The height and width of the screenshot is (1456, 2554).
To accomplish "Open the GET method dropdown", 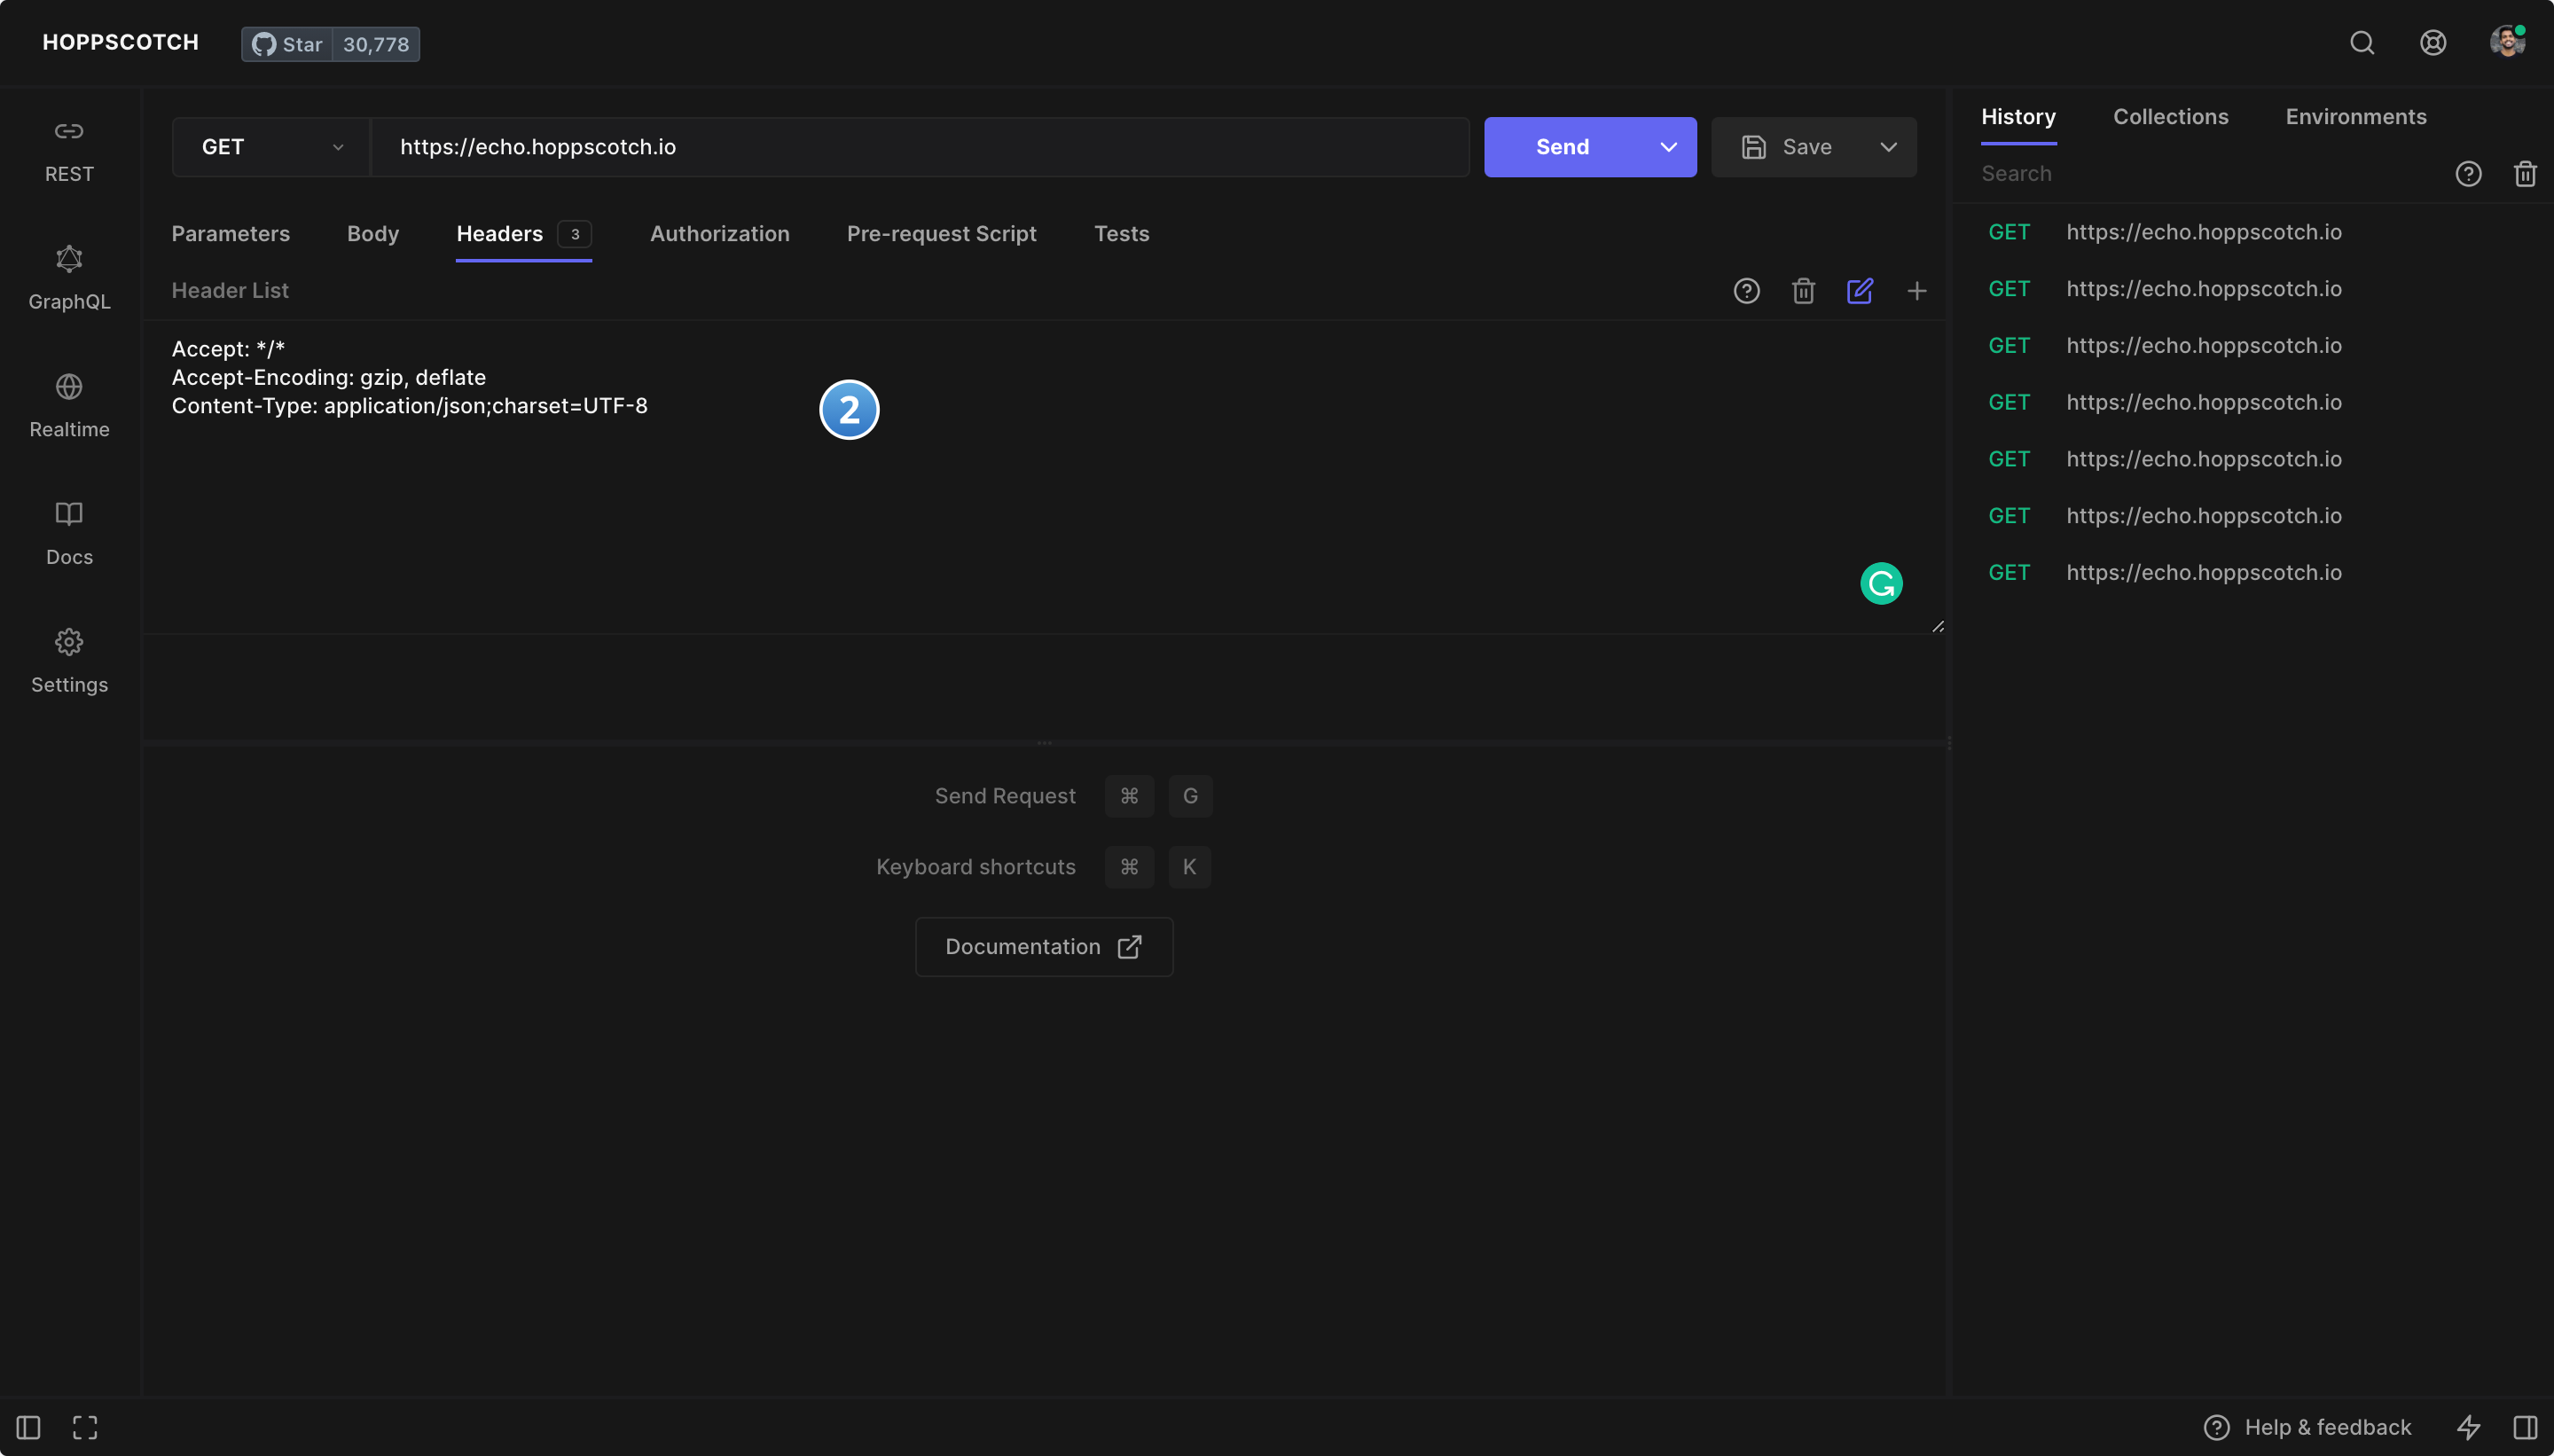I will [270, 147].
